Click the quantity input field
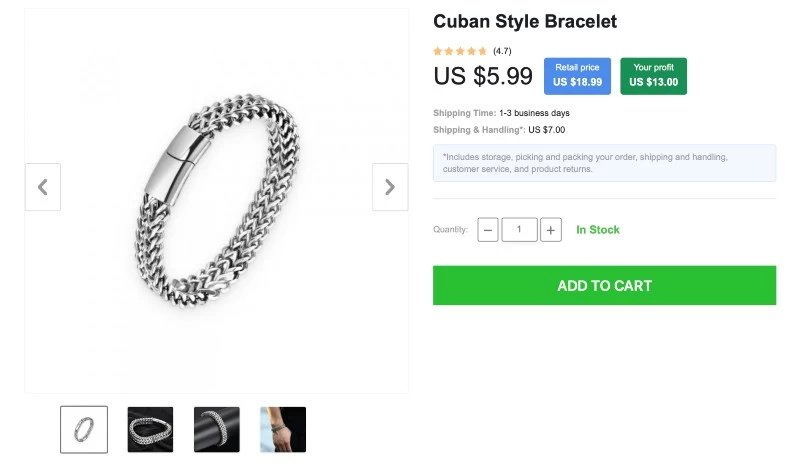 tap(519, 230)
